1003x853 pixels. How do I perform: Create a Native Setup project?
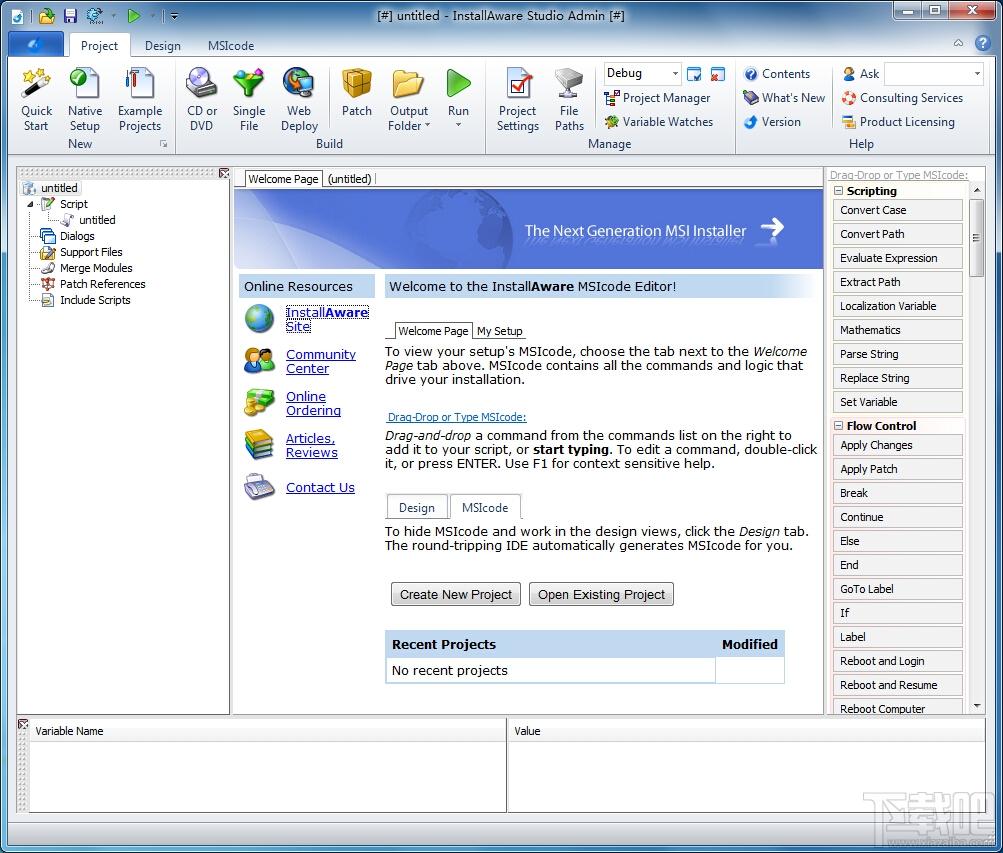coord(84,100)
